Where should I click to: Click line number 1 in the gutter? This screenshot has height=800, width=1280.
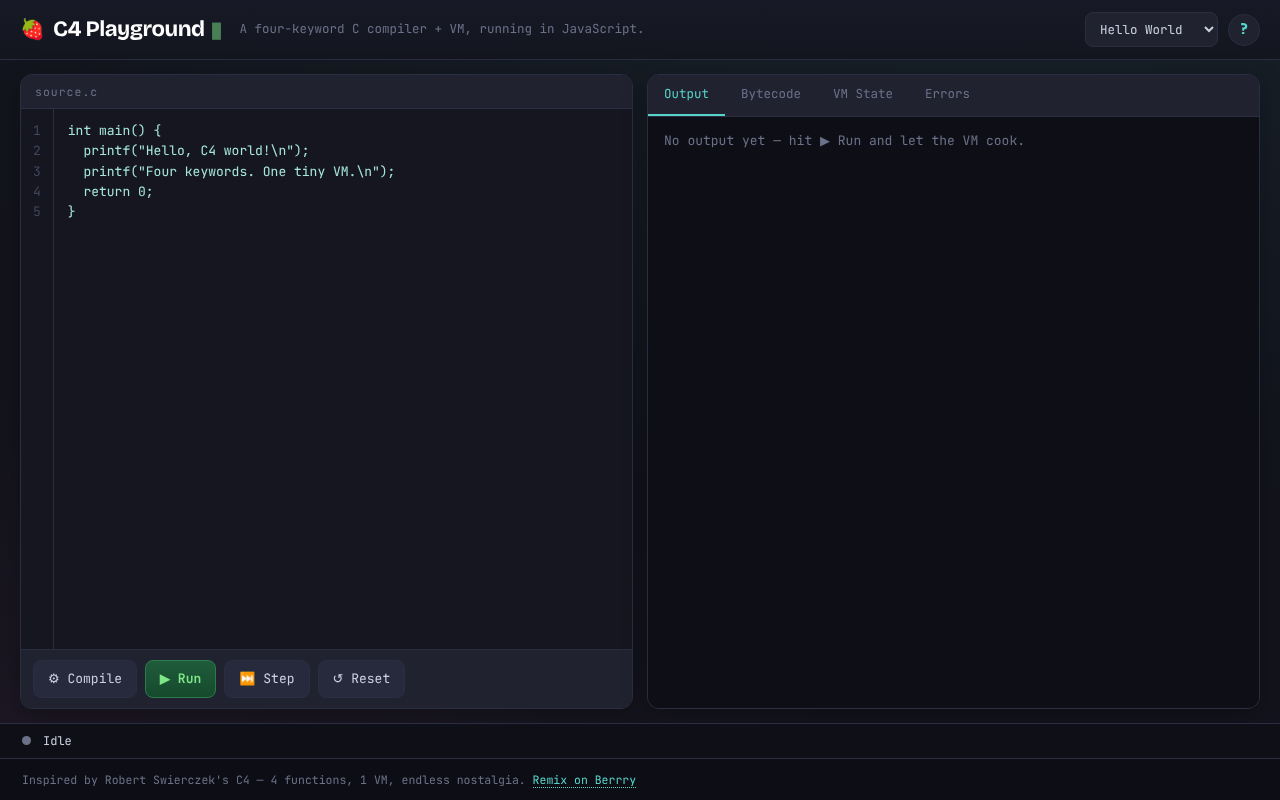[37, 131]
